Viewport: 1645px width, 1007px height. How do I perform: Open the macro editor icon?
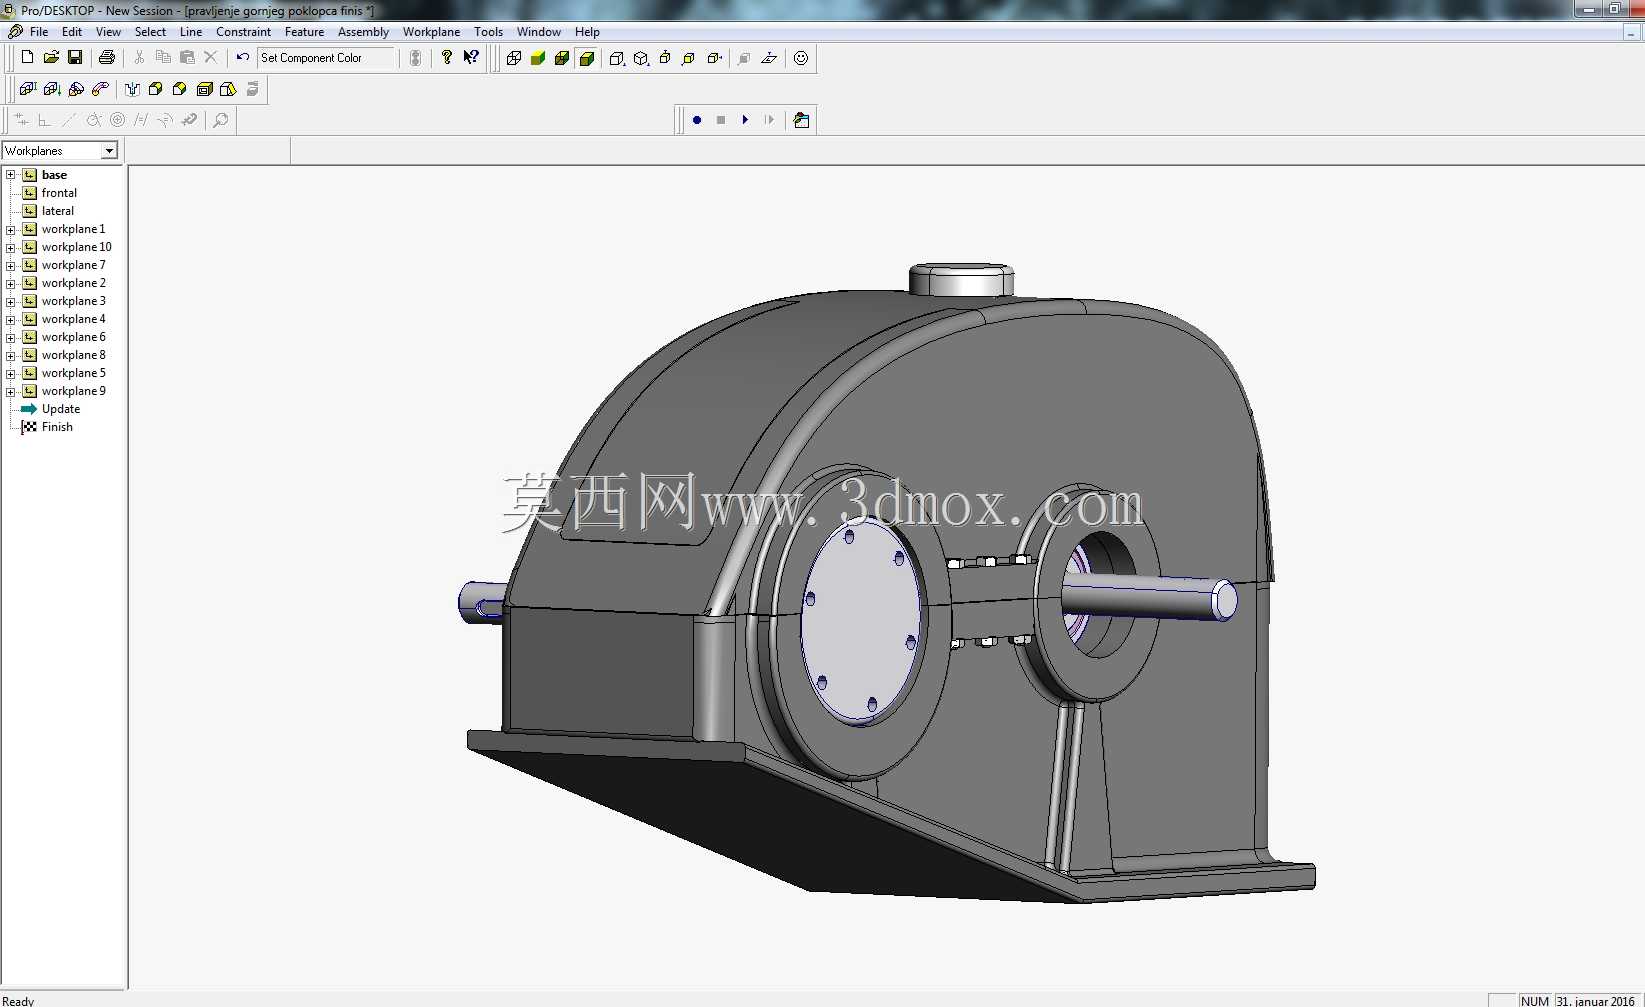pyautogui.click(x=801, y=120)
